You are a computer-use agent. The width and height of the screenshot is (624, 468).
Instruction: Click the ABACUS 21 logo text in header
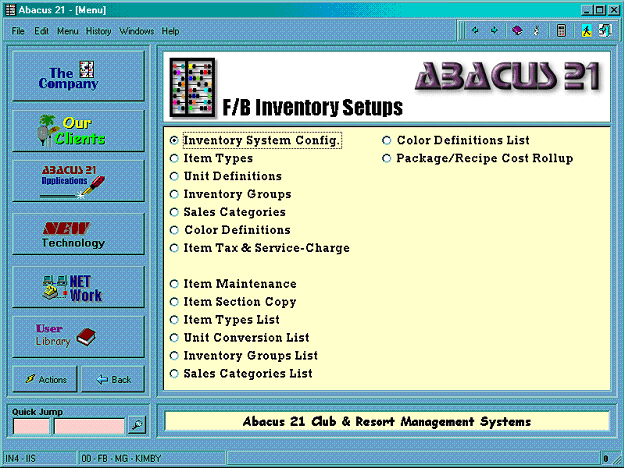[507, 76]
